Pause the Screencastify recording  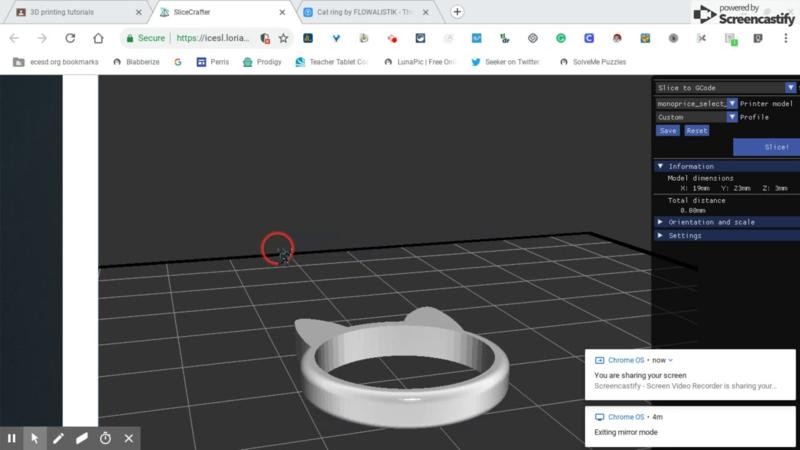click(x=12, y=438)
